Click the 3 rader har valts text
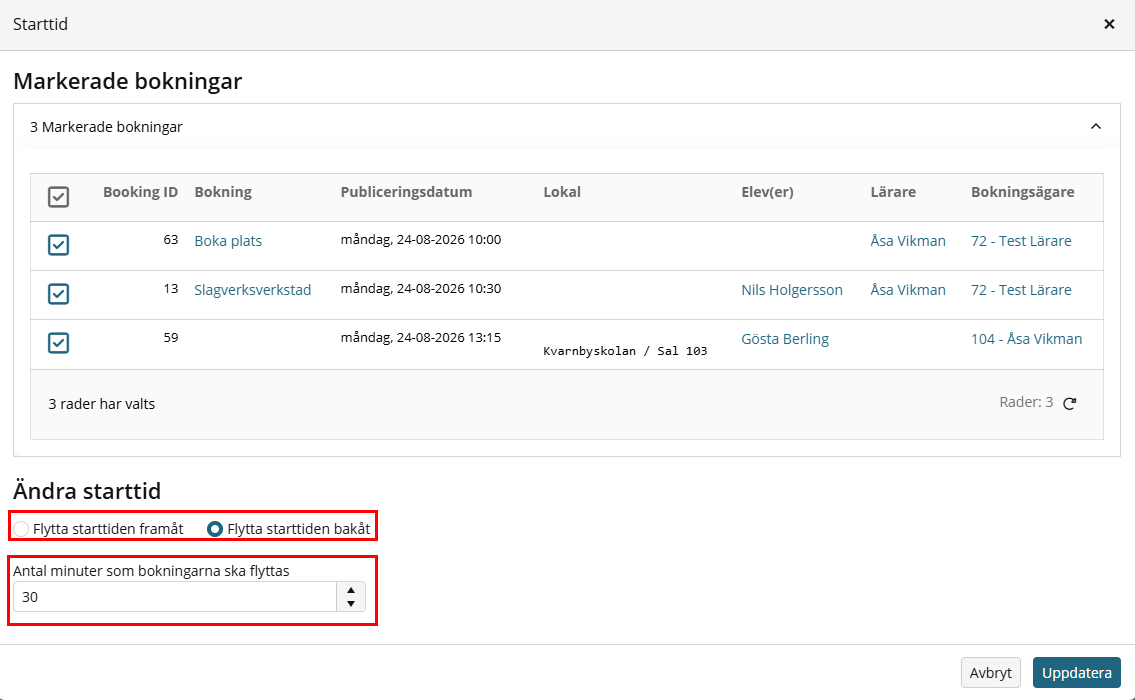 pyautogui.click(x=101, y=404)
